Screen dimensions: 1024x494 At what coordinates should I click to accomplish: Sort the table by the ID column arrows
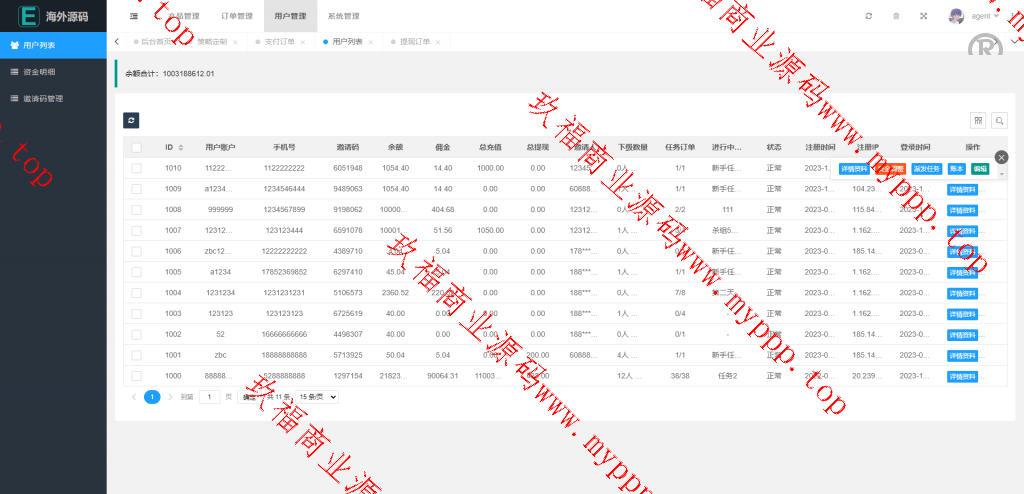[181, 147]
